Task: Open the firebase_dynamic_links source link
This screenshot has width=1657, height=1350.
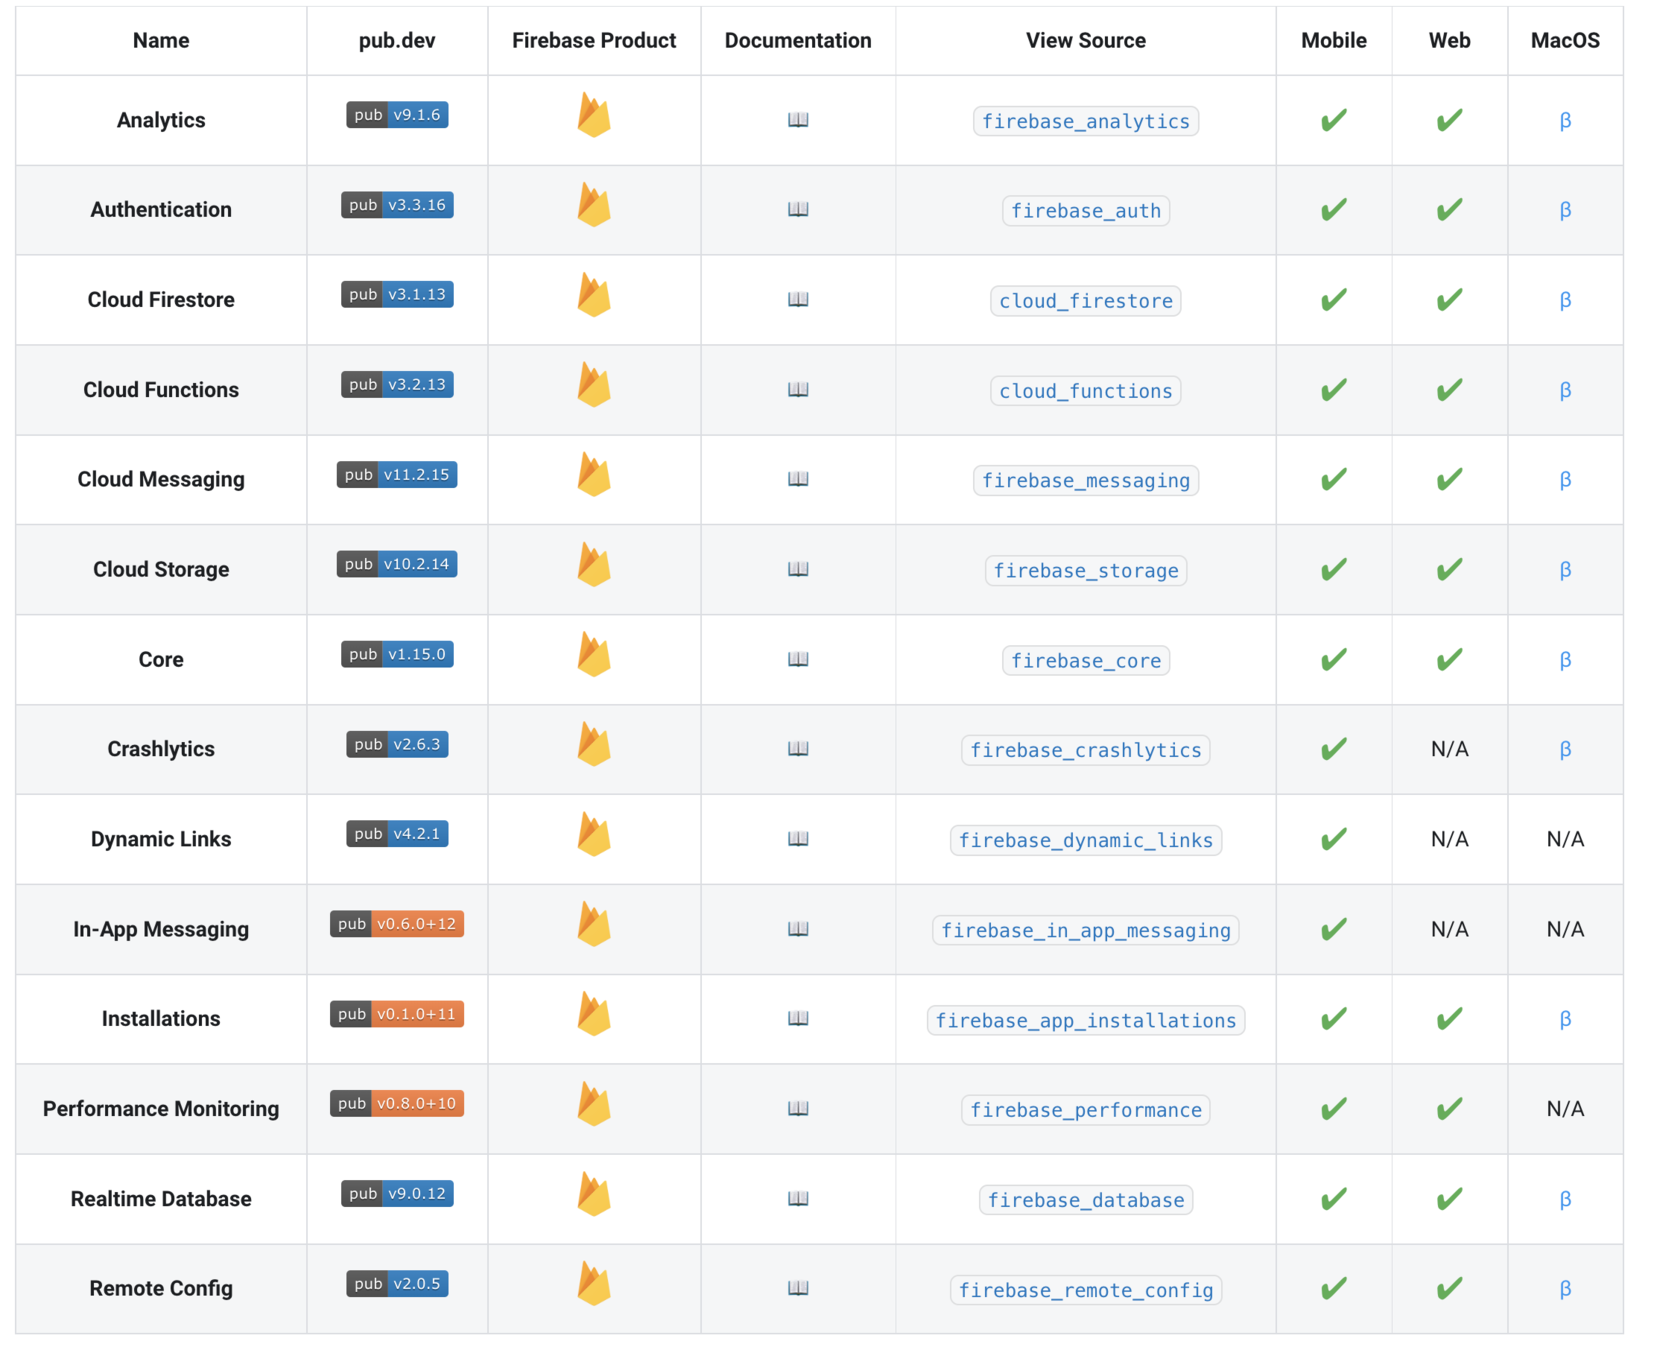Action: 1086,840
